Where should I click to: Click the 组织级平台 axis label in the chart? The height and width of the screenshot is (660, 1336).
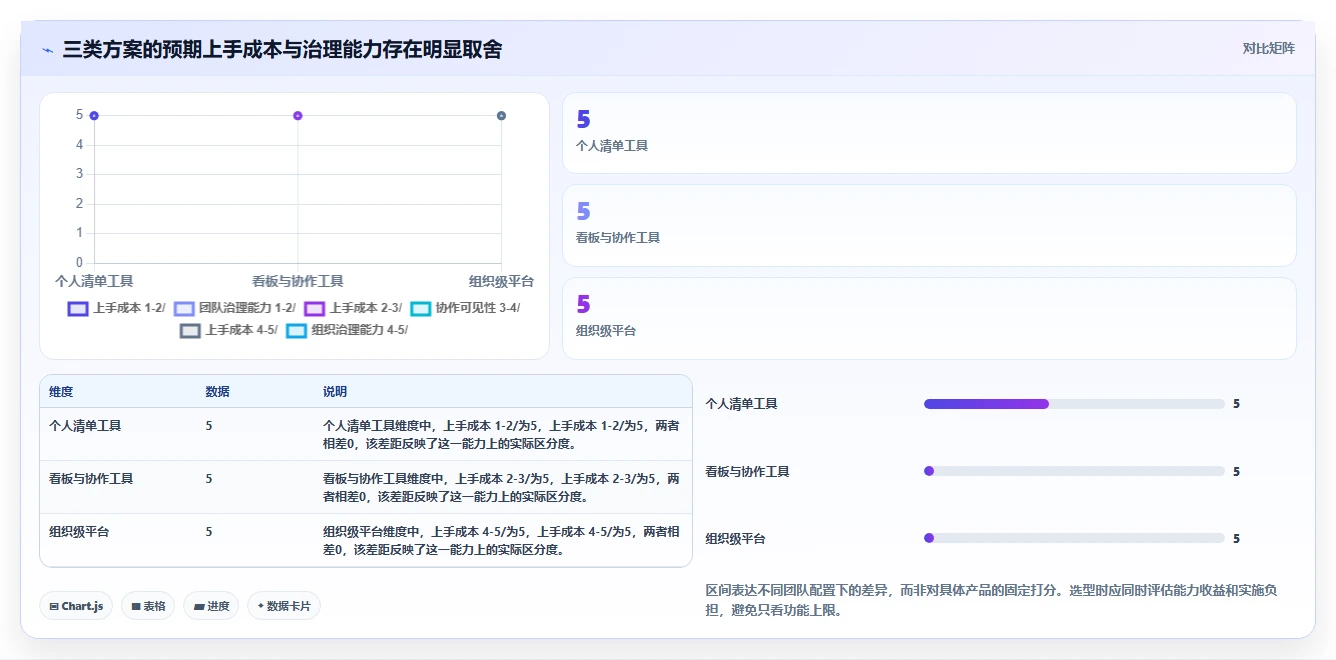(x=501, y=282)
